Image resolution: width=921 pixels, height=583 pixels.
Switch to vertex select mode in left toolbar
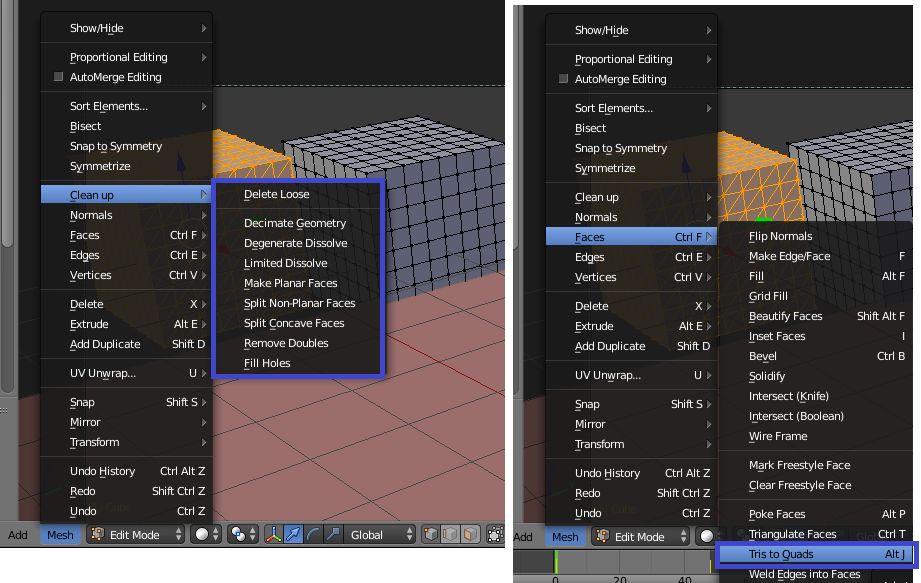coord(431,535)
